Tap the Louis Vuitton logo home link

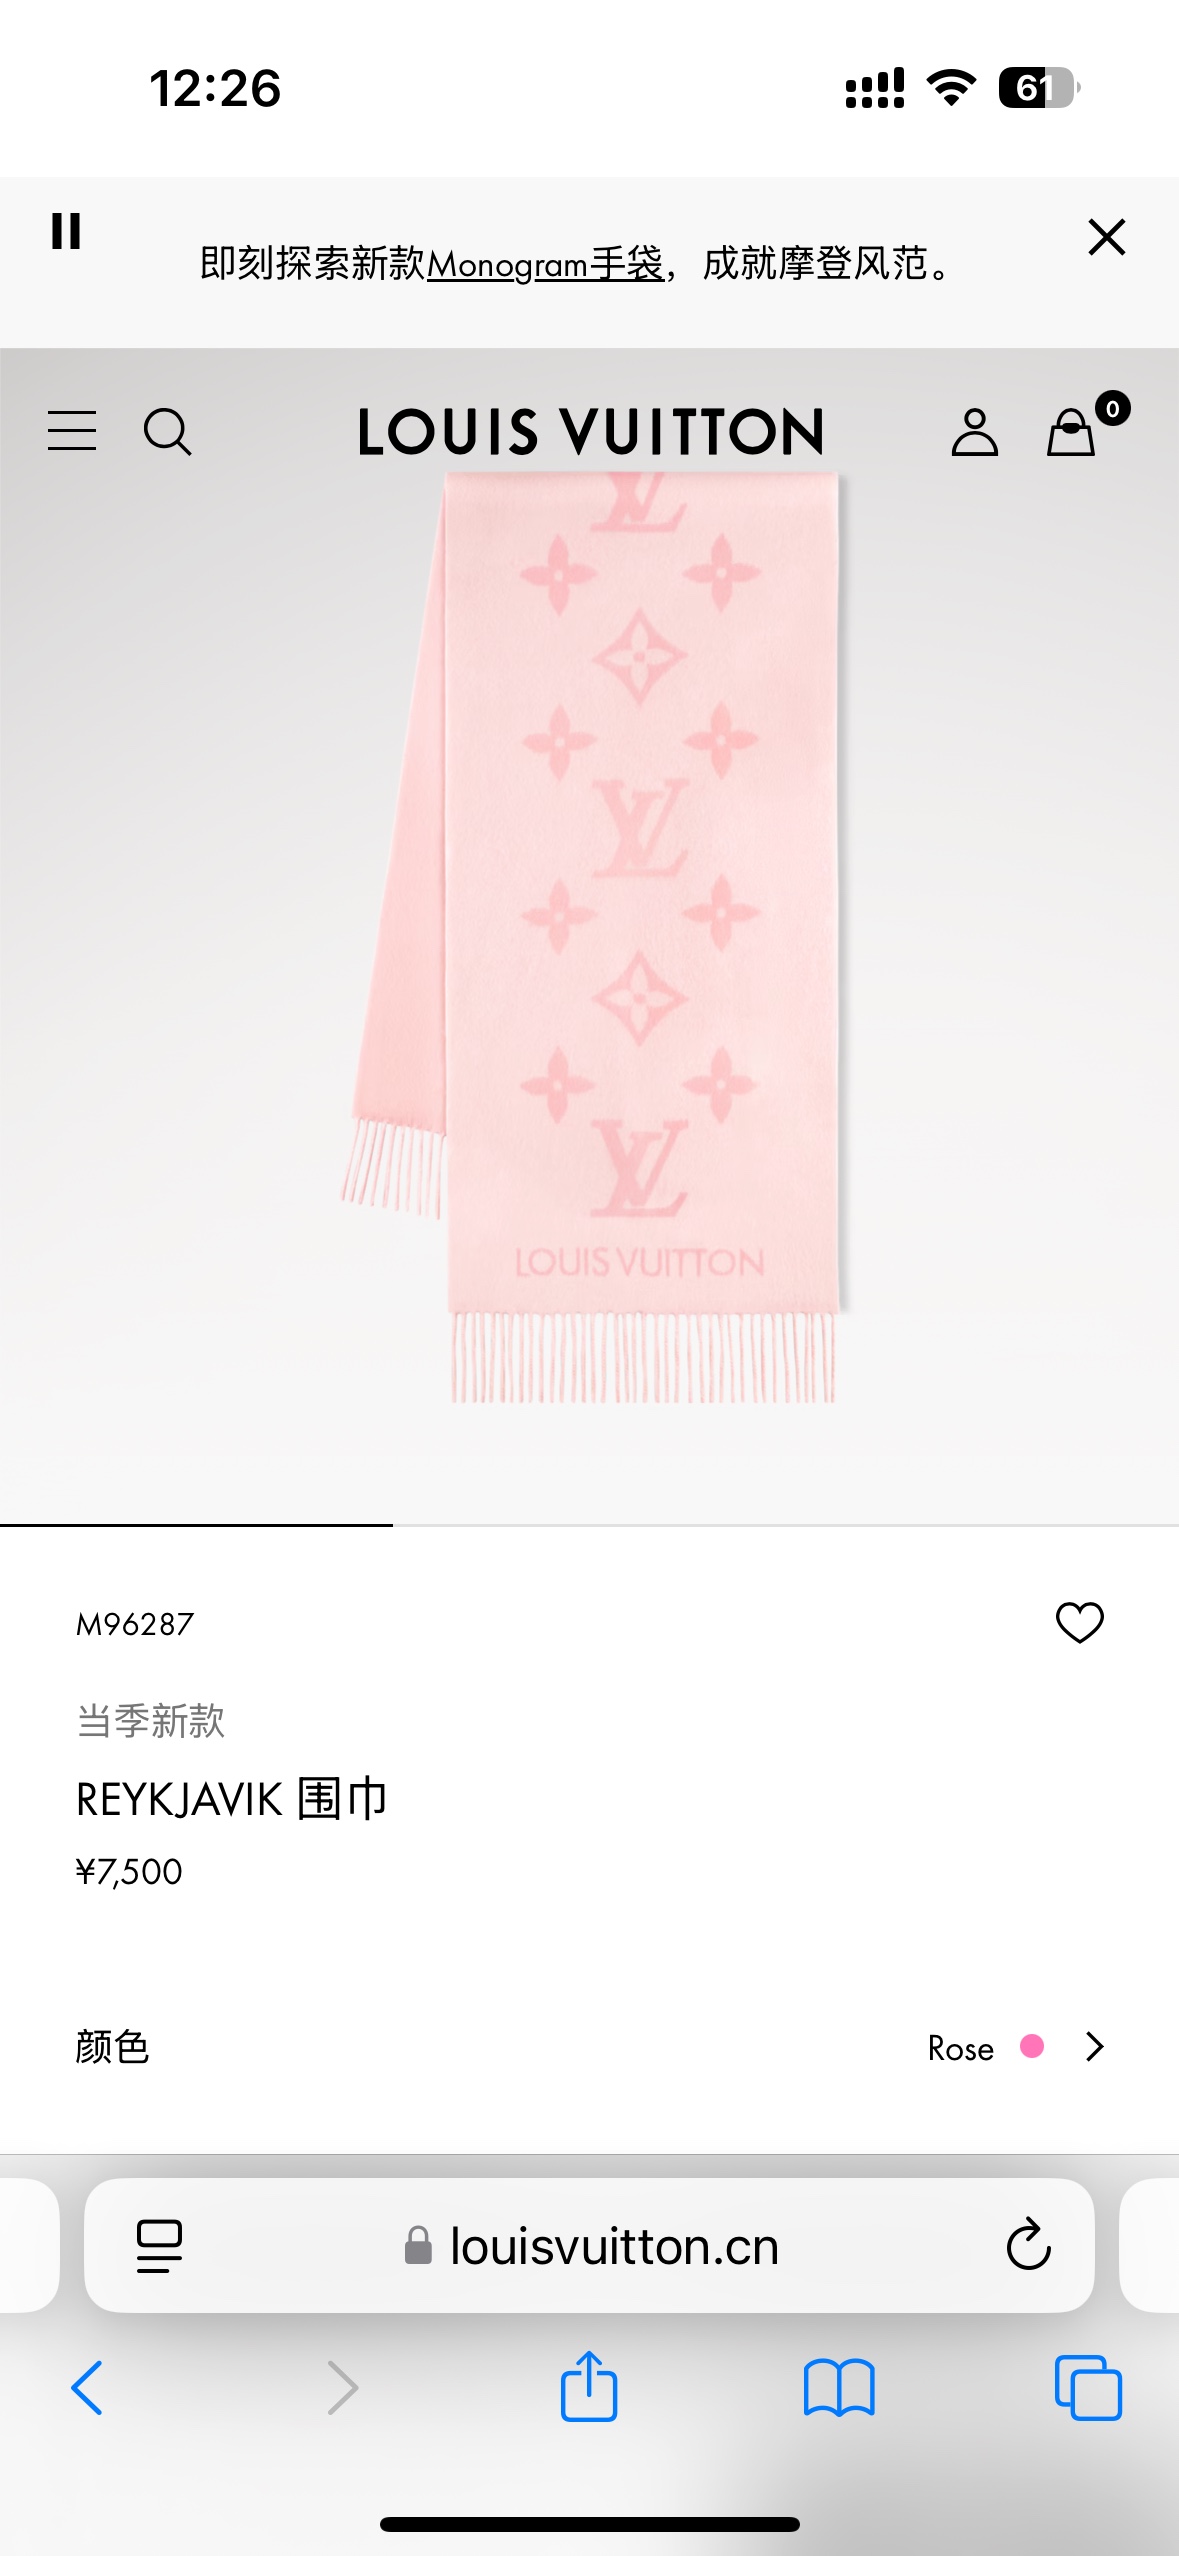point(591,432)
